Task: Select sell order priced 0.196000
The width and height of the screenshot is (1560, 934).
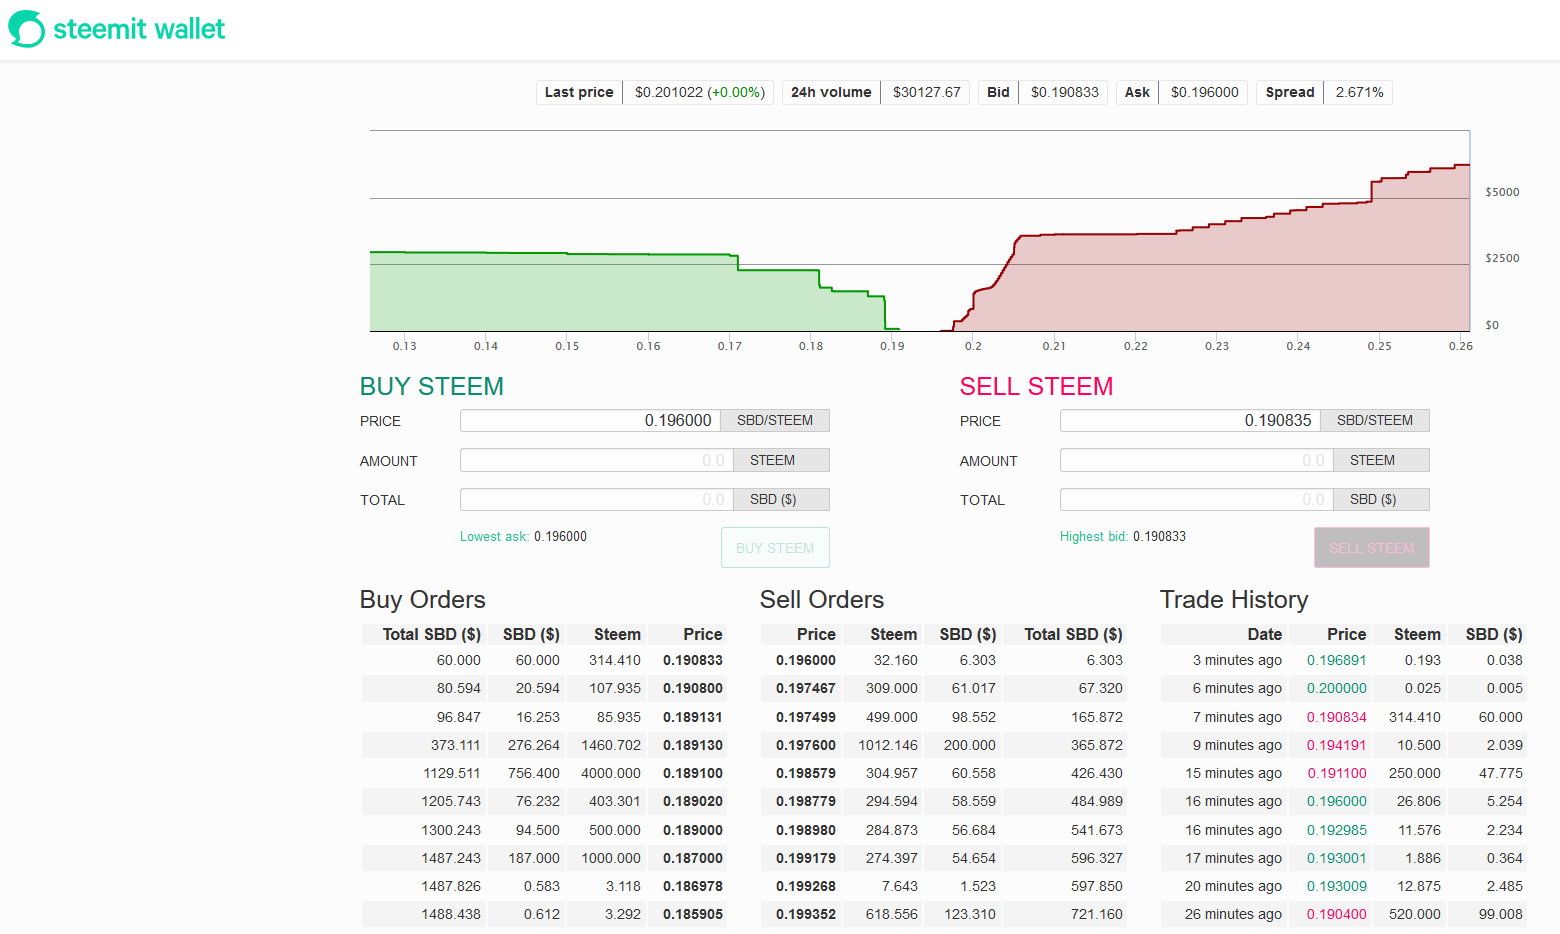Action: click(943, 661)
